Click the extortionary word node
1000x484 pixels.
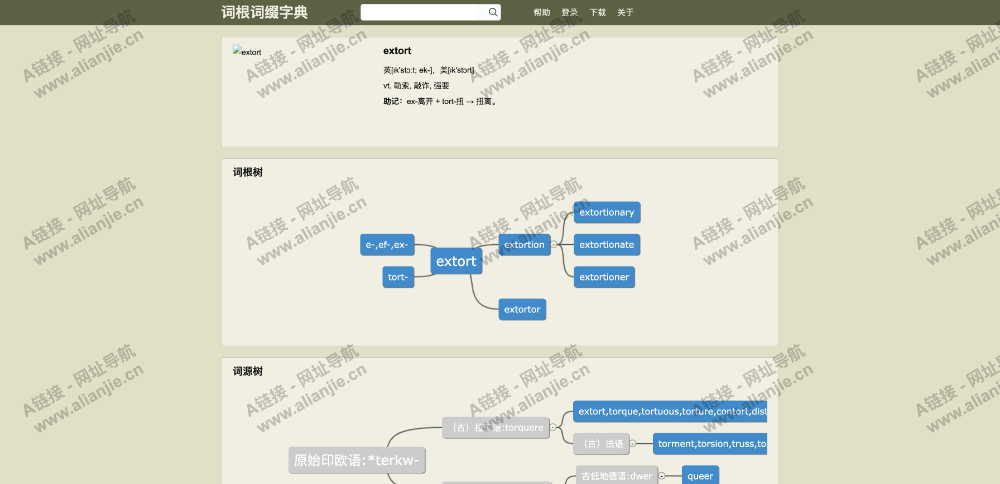point(606,212)
